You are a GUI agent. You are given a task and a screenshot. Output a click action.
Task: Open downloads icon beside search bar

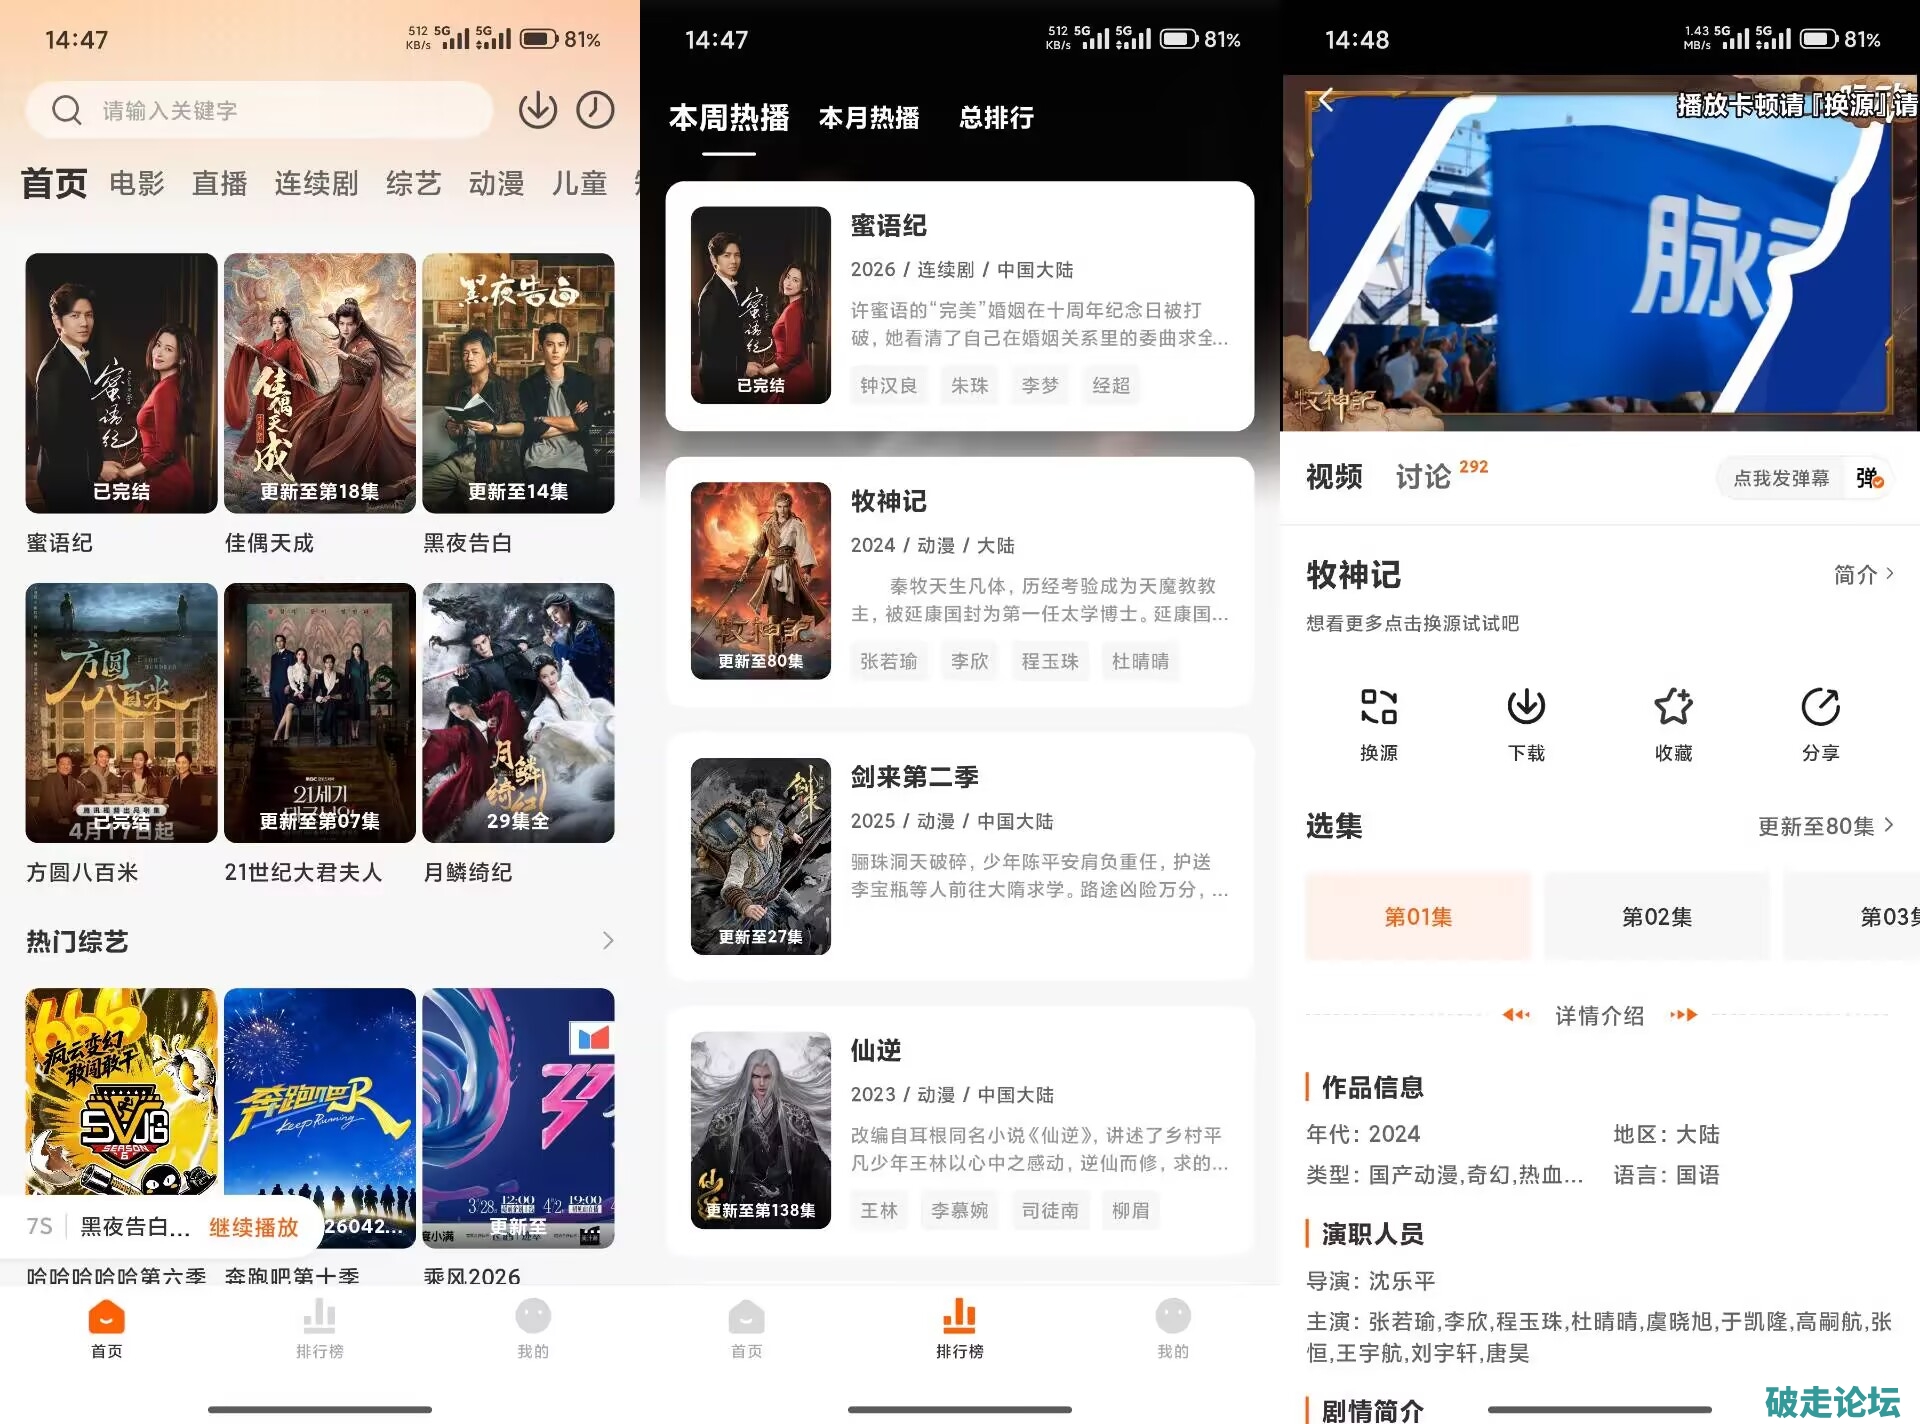pos(537,110)
